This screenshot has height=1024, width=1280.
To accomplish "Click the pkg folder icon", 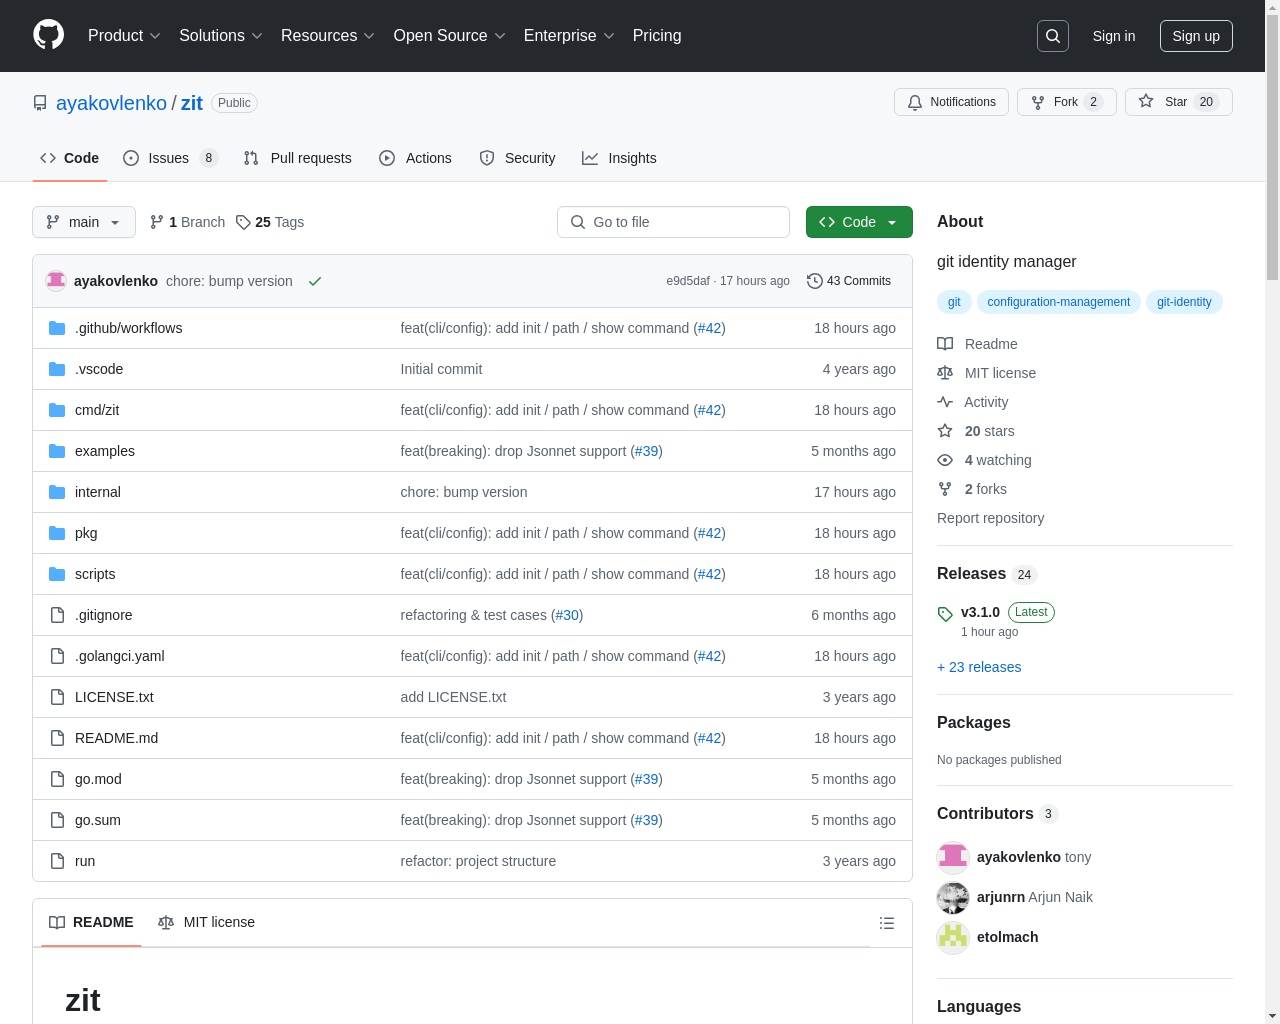I will 57,533.
